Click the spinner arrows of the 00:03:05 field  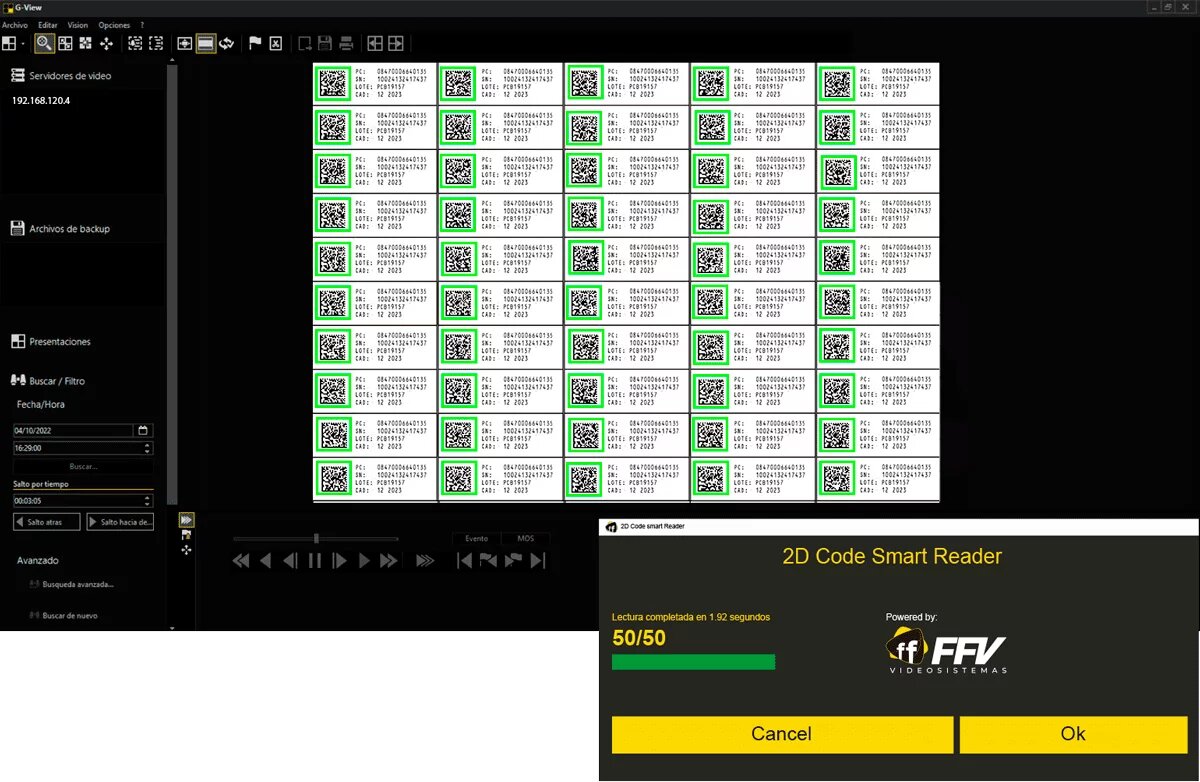point(148,500)
